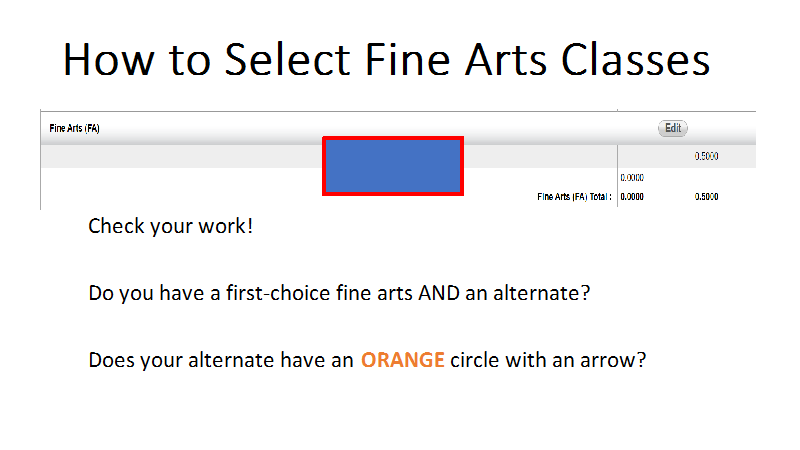Select the 0.5000 value in the gray row
The height and width of the screenshot is (450, 800).
click(x=706, y=156)
